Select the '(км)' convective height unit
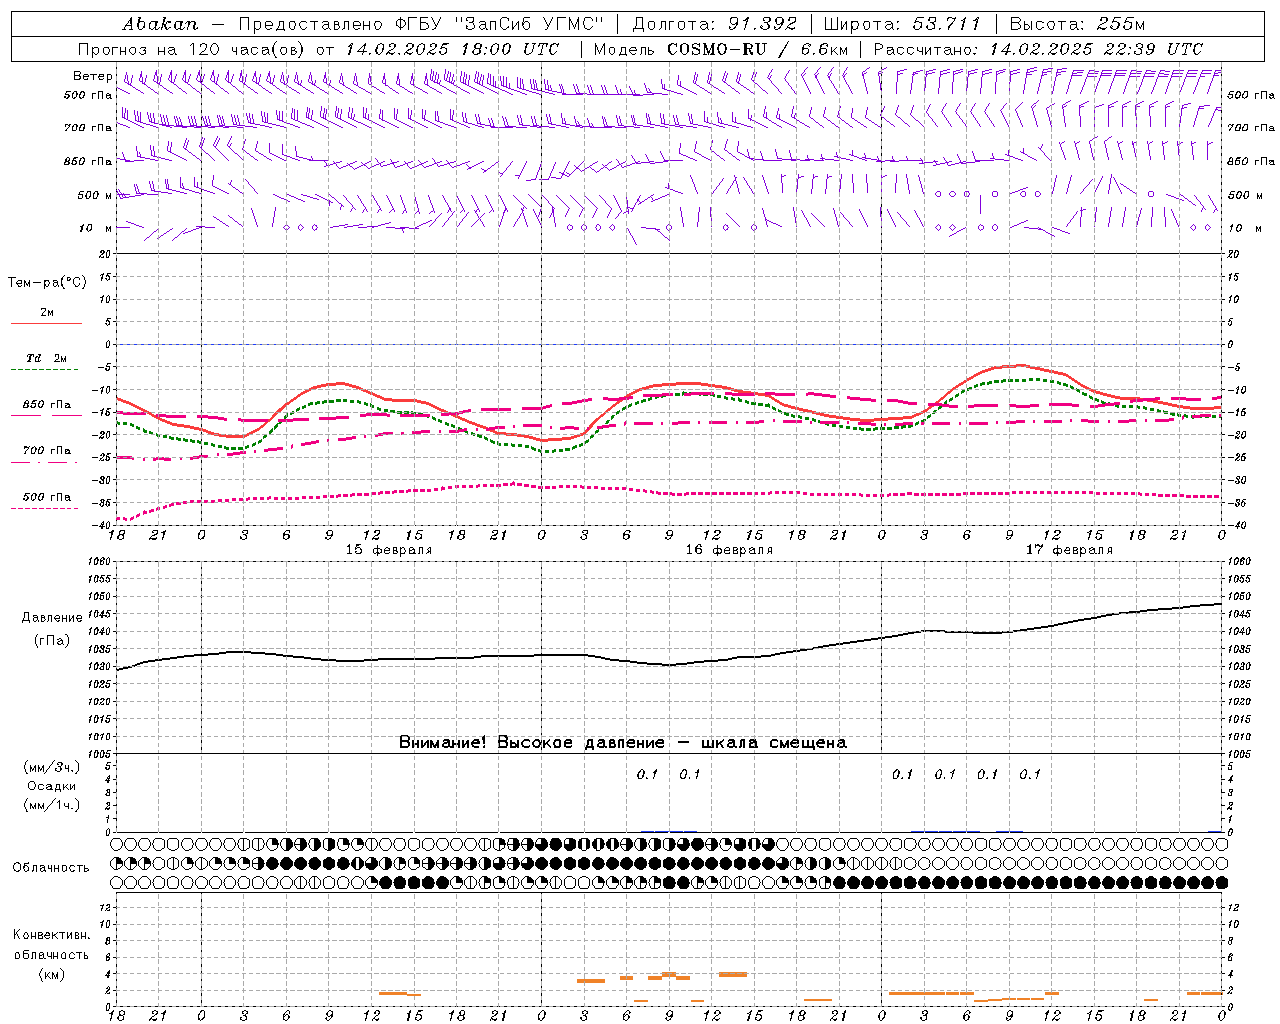The width and height of the screenshot is (1280, 1024). [52, 974]
